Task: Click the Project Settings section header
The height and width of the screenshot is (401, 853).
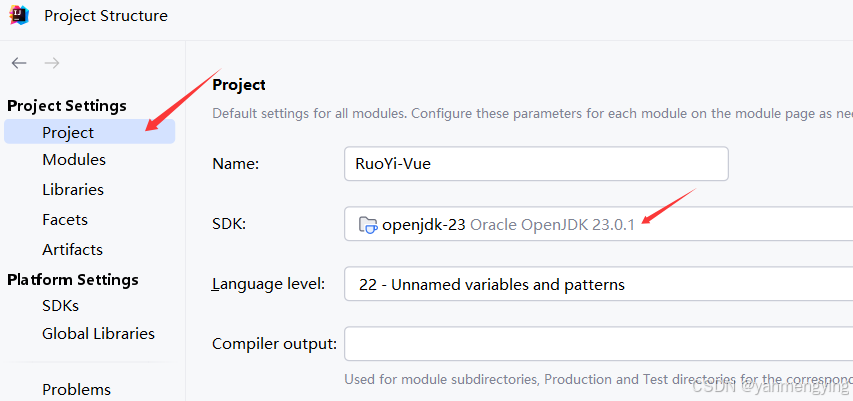Action: click(x=67, y=105)
